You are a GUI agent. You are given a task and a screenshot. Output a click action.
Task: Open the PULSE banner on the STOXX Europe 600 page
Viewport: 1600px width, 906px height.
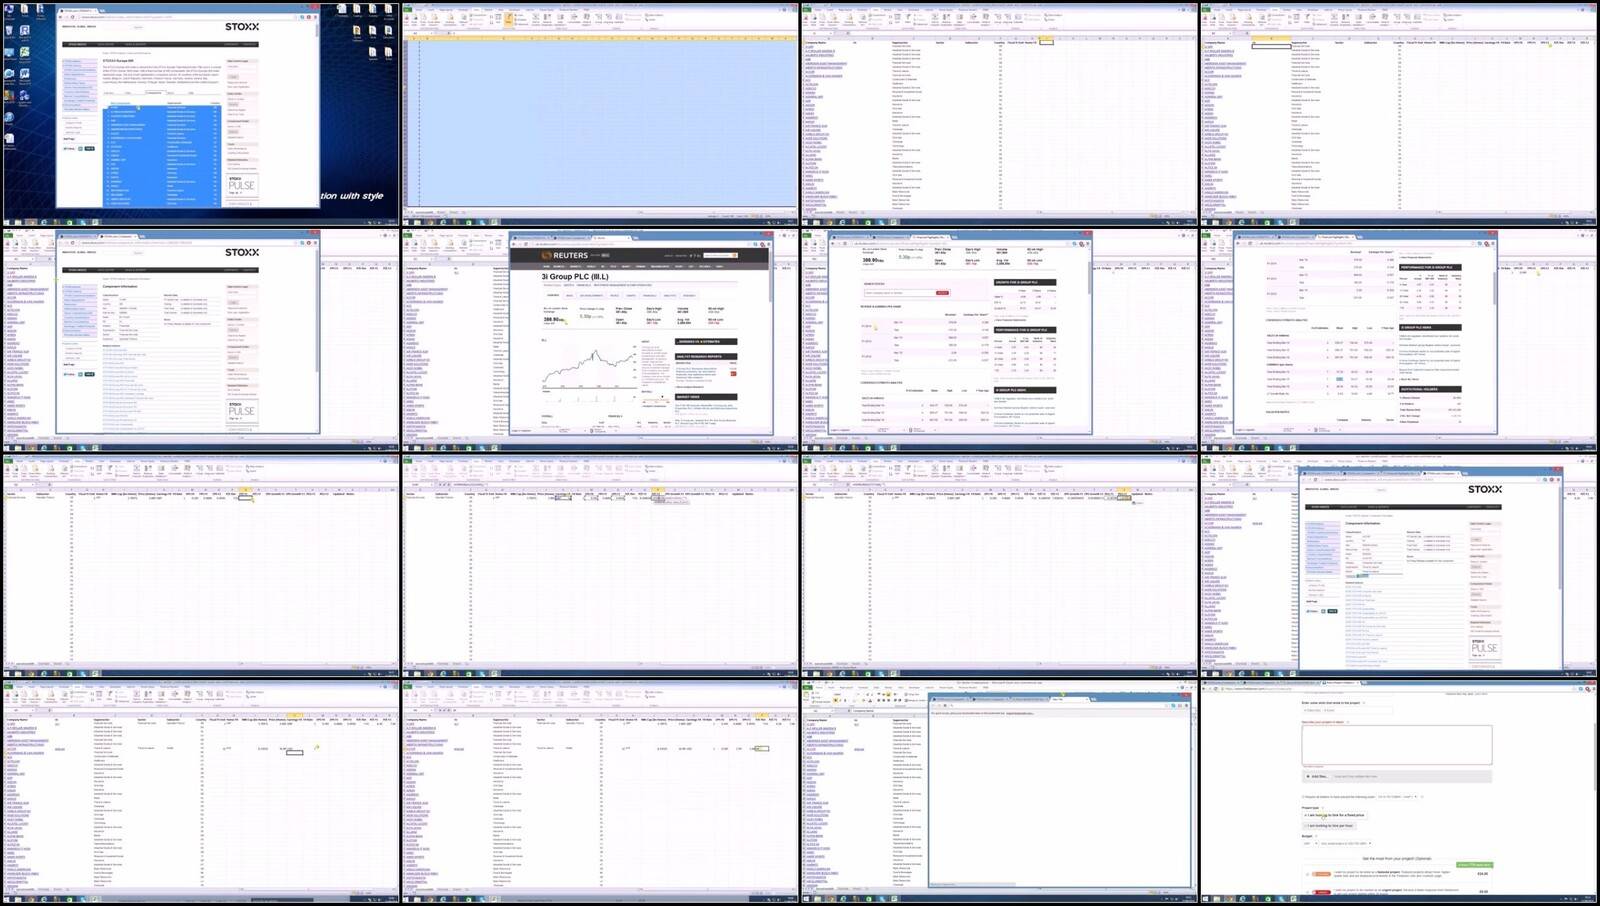coord(241,185)
